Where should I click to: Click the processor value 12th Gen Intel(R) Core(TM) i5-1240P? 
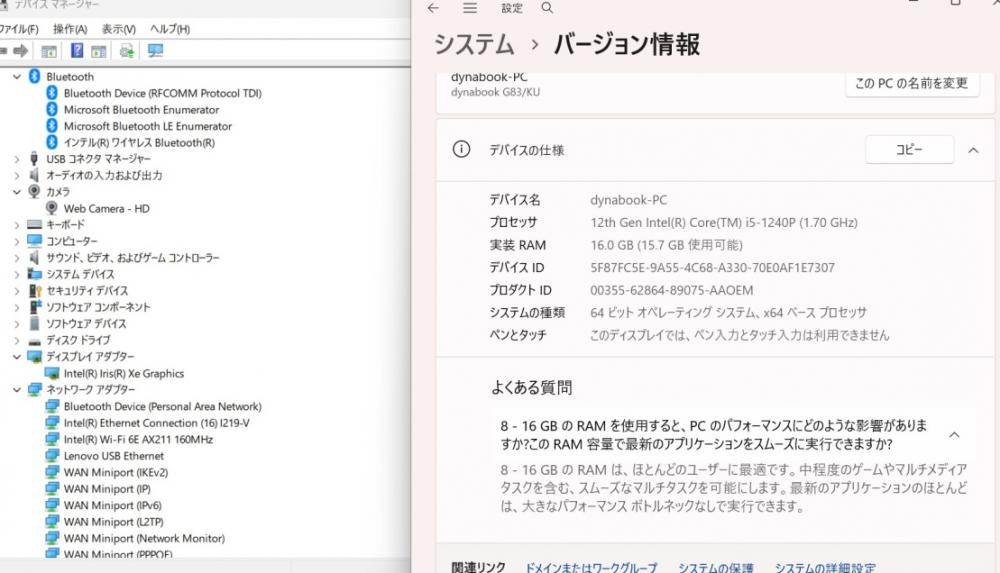[x=724, y=223]
